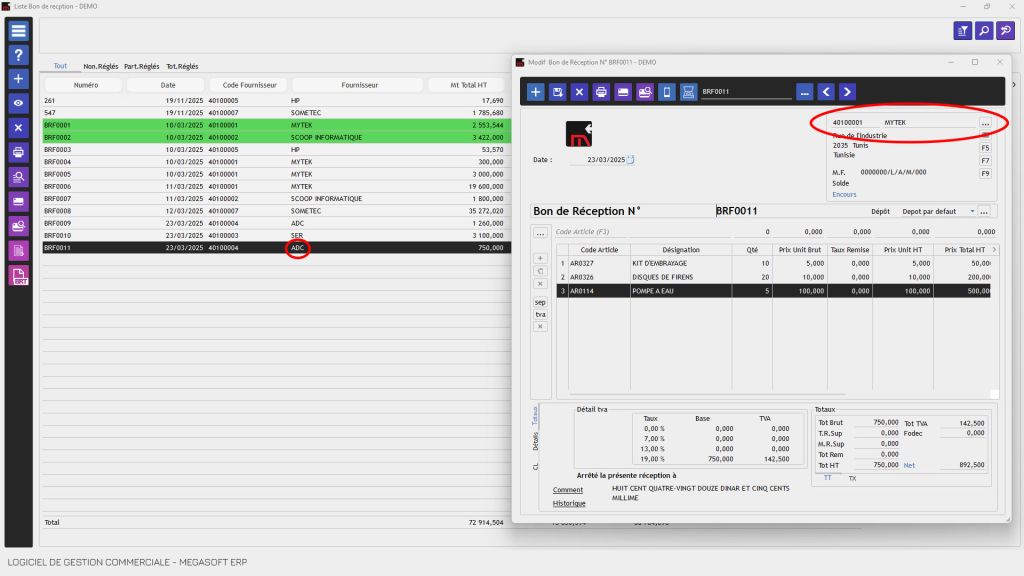
Task: Select the BRF0001 MYTEK row in the list
Action: 276,125
